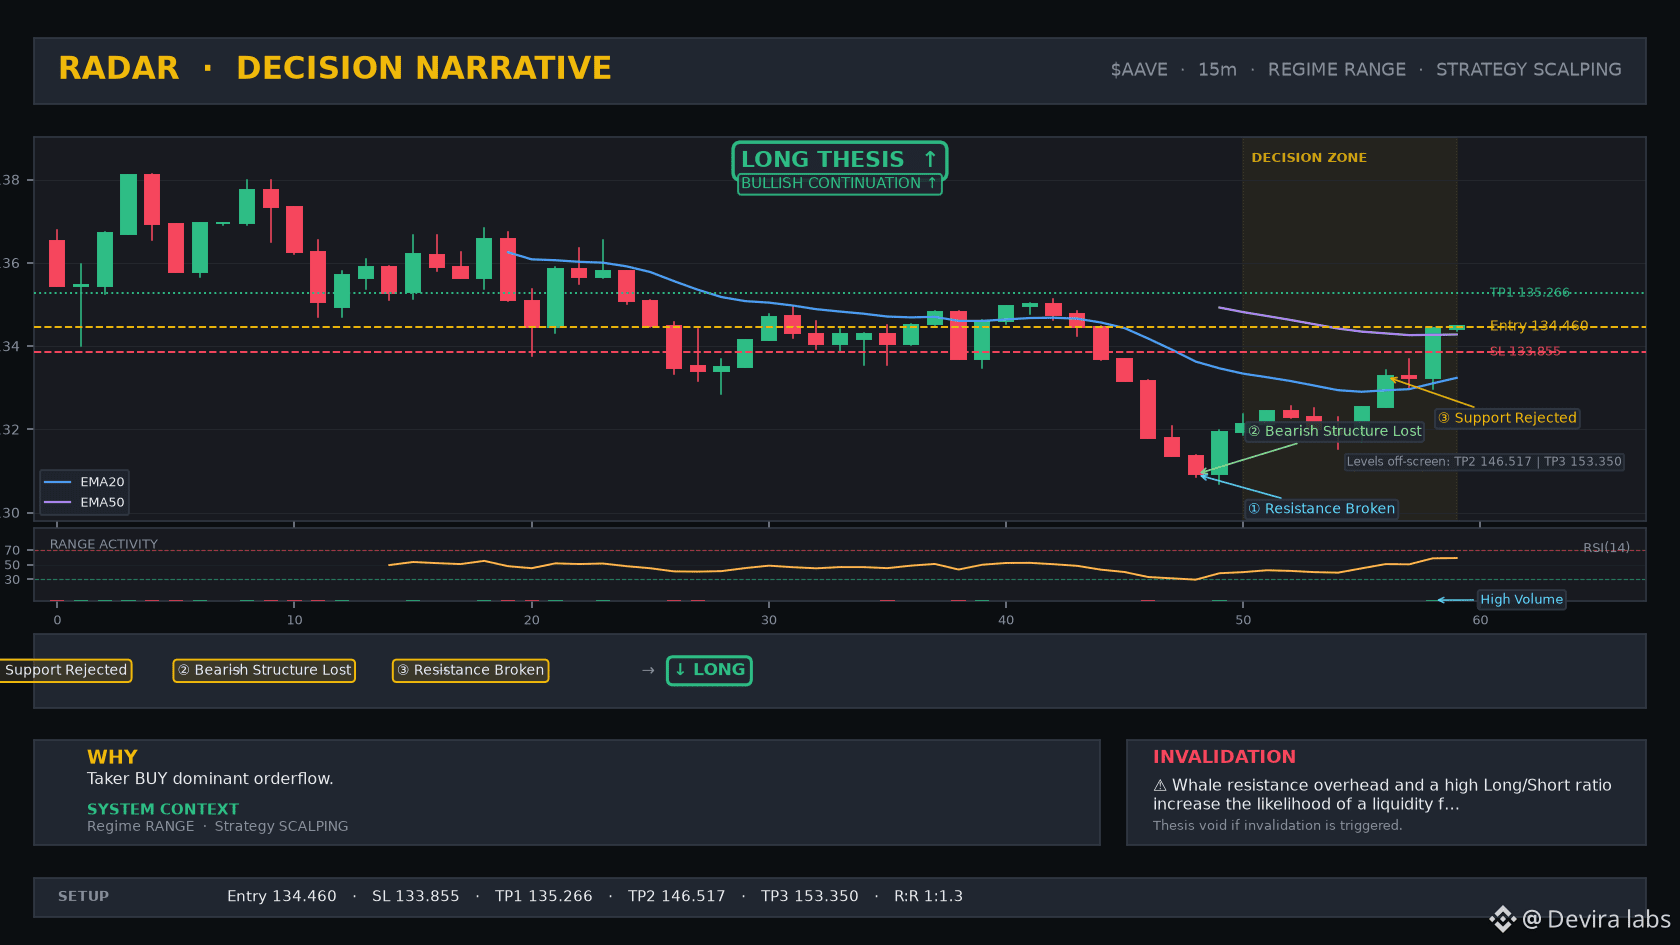Click the Bearish Structure Lost chart annotation

(1334, 431)
